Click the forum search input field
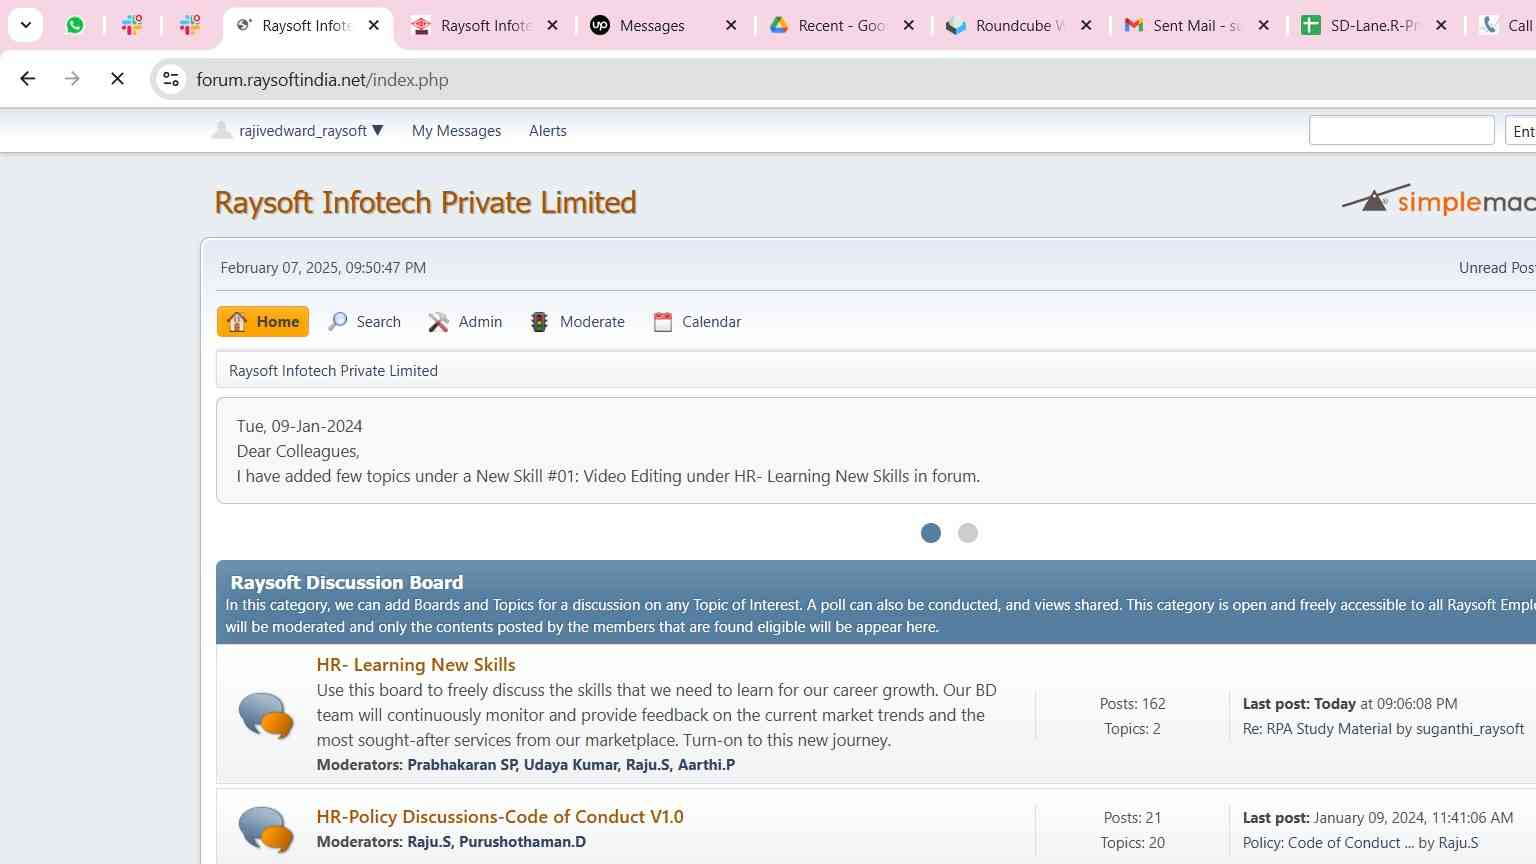 (1401, 131)
